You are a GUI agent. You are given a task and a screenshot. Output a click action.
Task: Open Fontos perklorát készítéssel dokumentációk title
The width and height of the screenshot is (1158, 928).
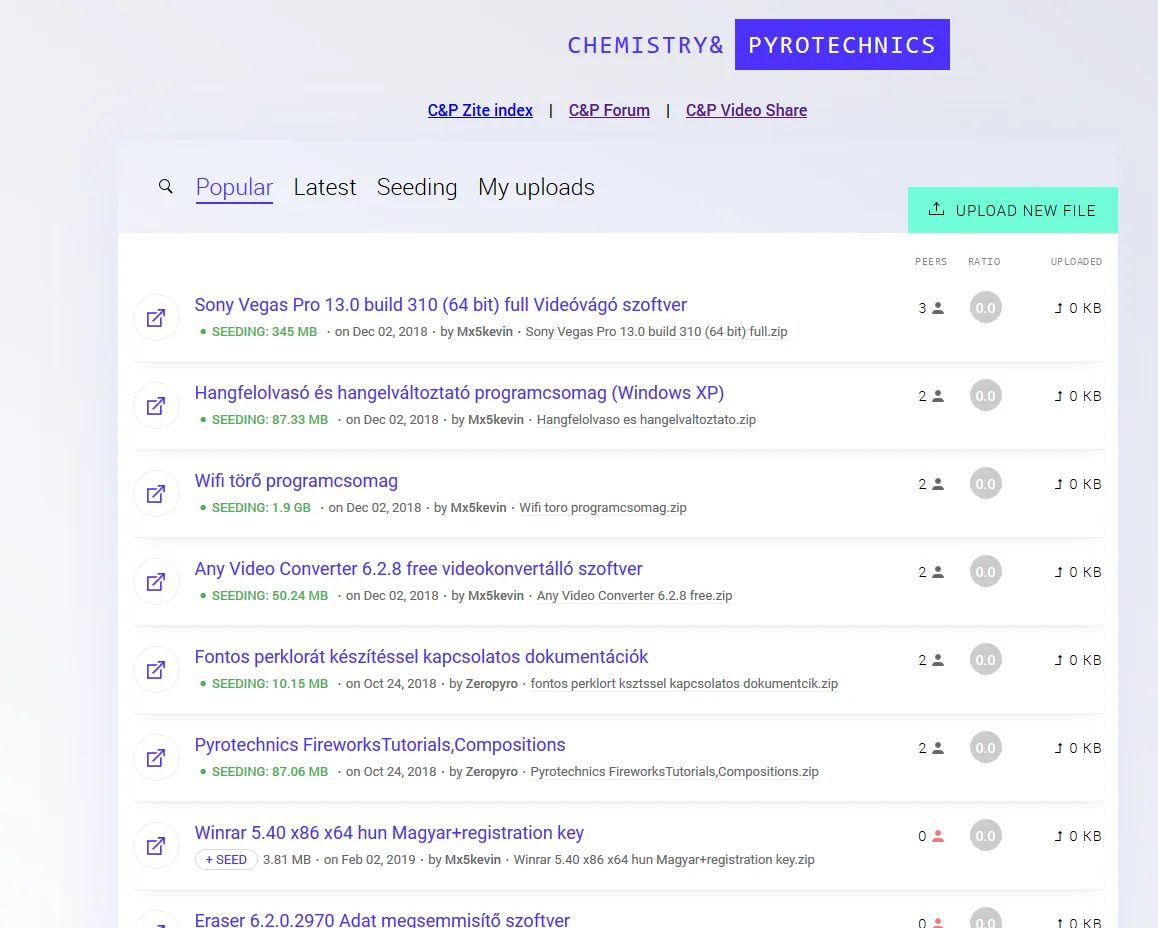click(421, 656)
